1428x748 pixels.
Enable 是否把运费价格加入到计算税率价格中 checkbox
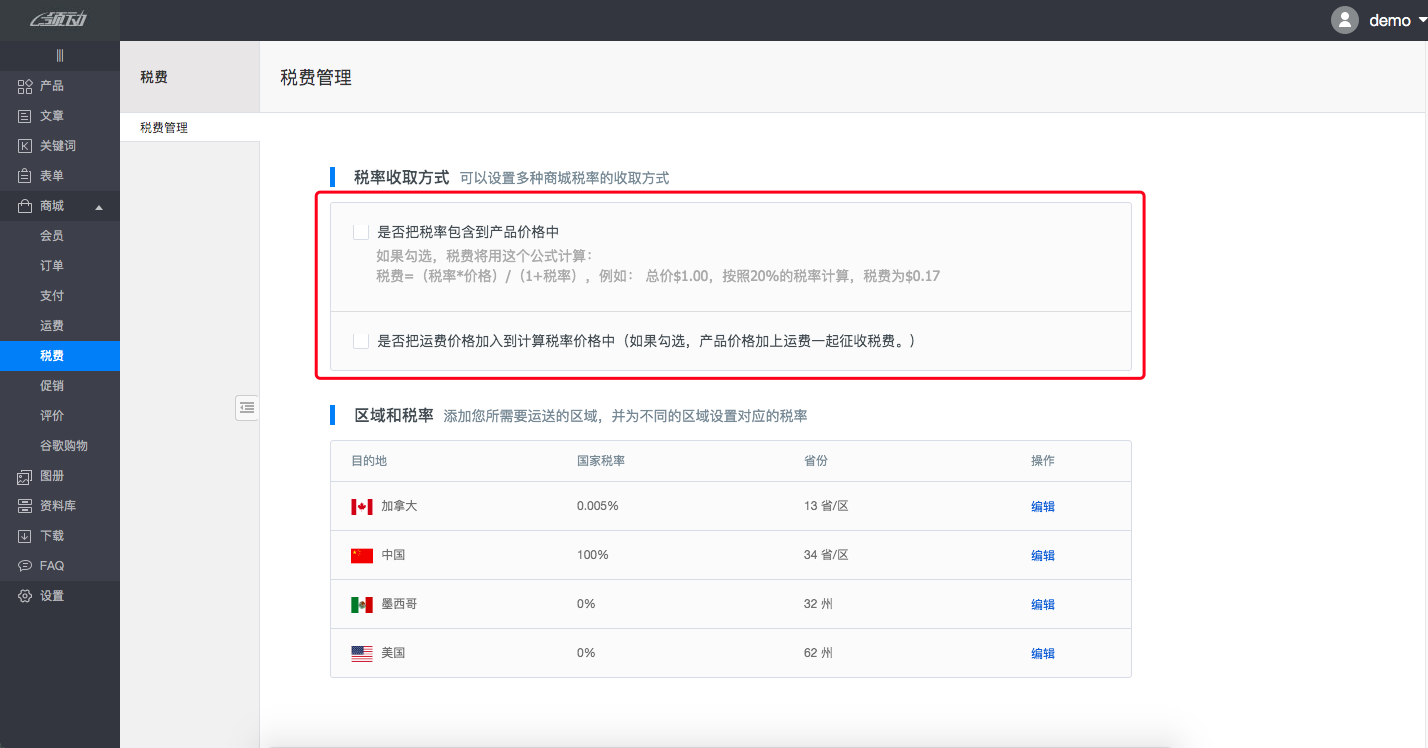pyautogui.click(x=361, y=341)
